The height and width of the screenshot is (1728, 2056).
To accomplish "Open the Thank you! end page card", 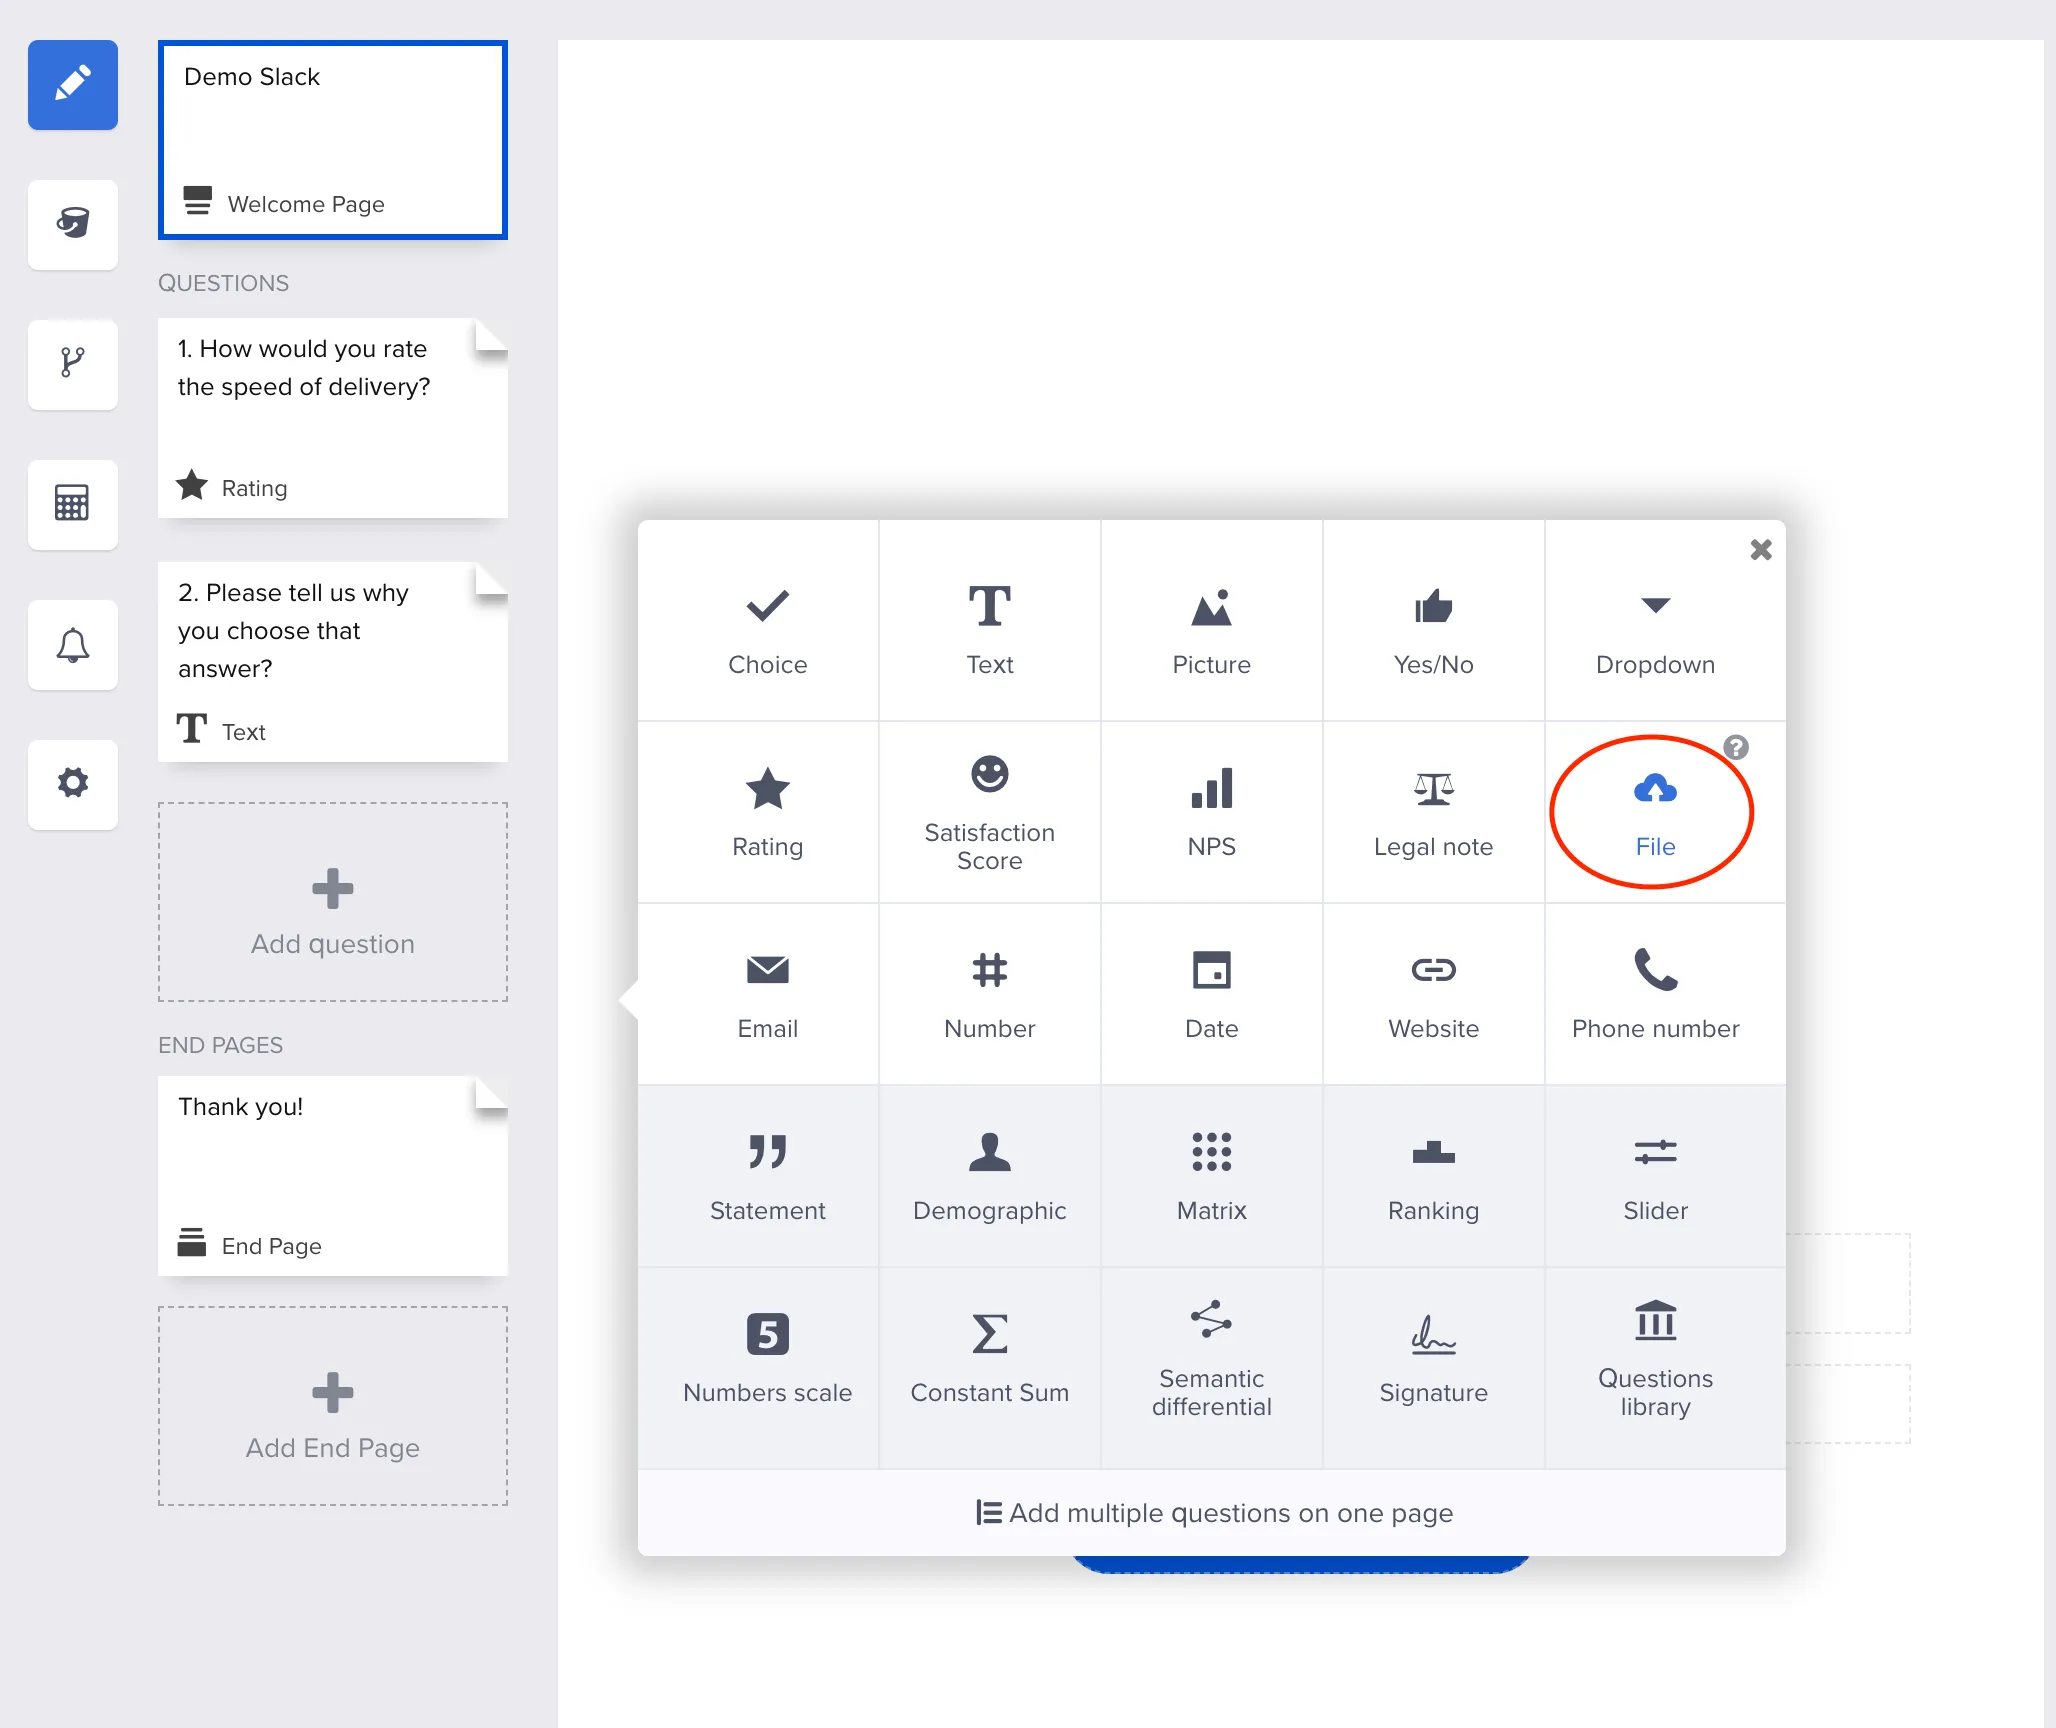I will (332, 1175).
